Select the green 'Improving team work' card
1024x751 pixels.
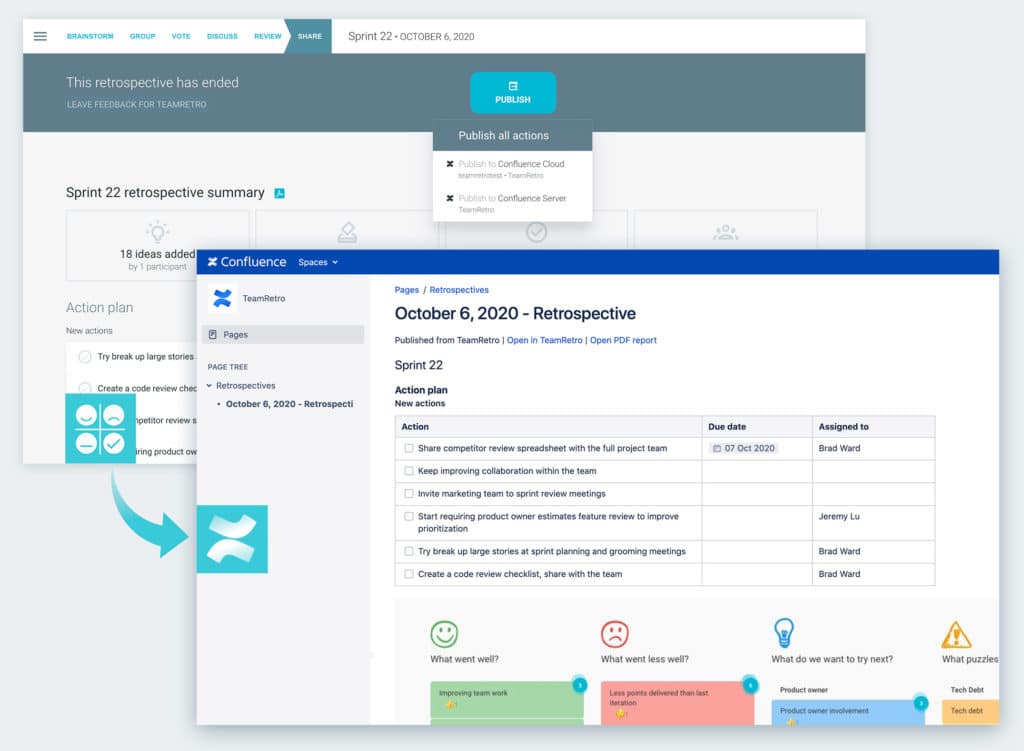[x=506, y=697]
